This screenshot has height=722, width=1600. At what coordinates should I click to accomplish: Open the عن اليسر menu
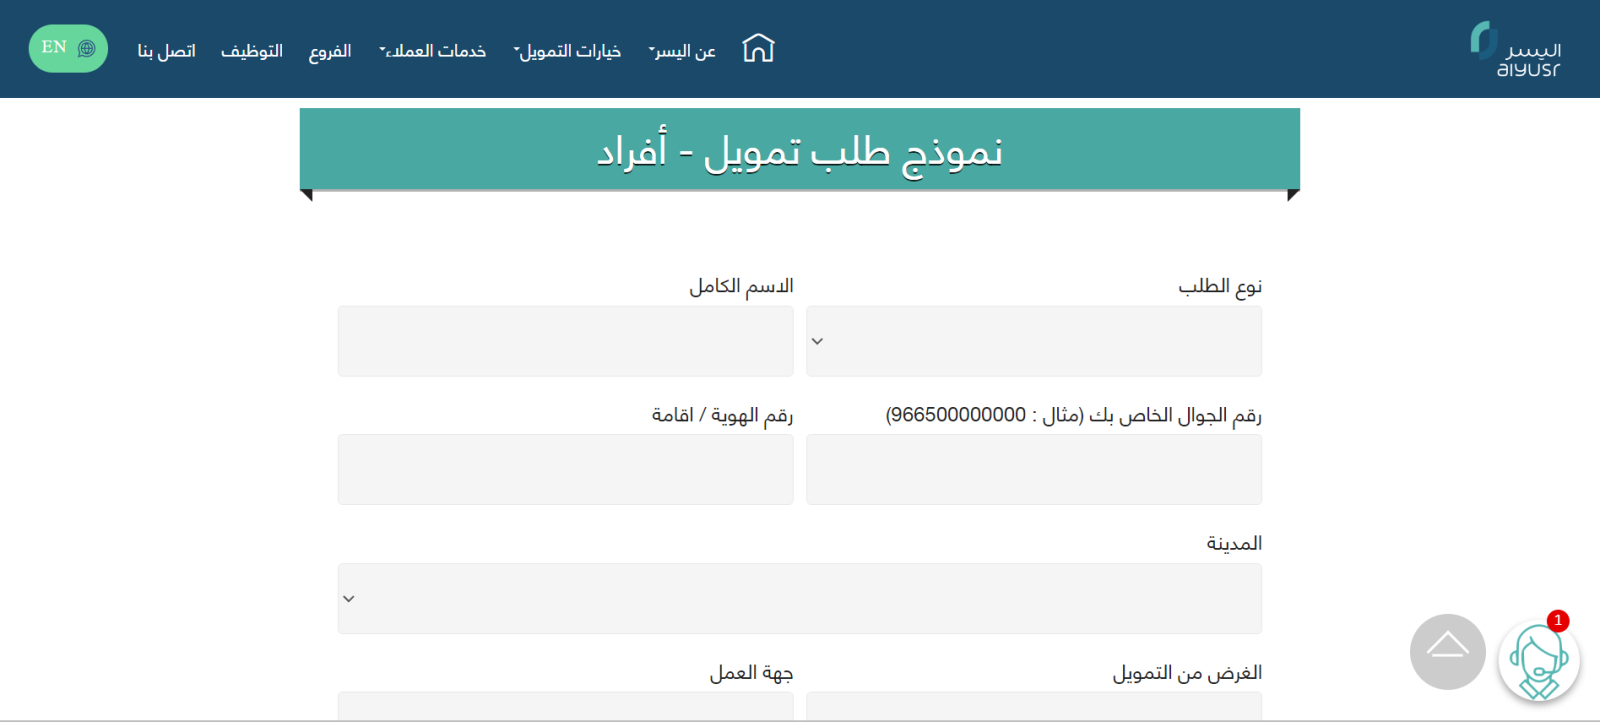pyautogui.click(x=682, y=51)
